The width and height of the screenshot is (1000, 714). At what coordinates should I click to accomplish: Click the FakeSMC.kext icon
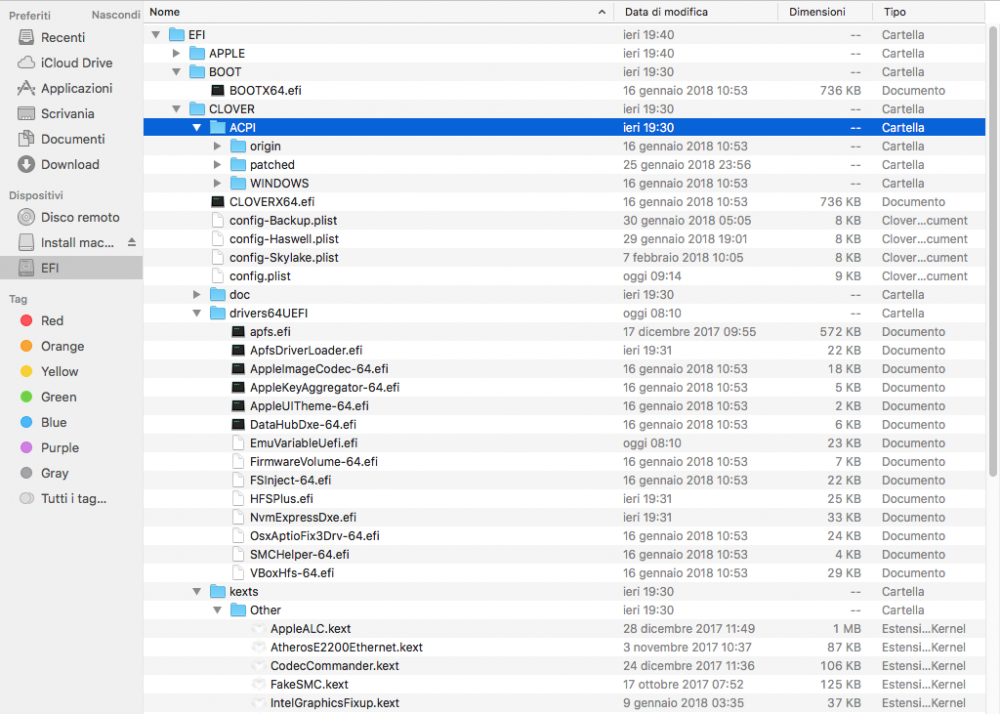[258, 685]
